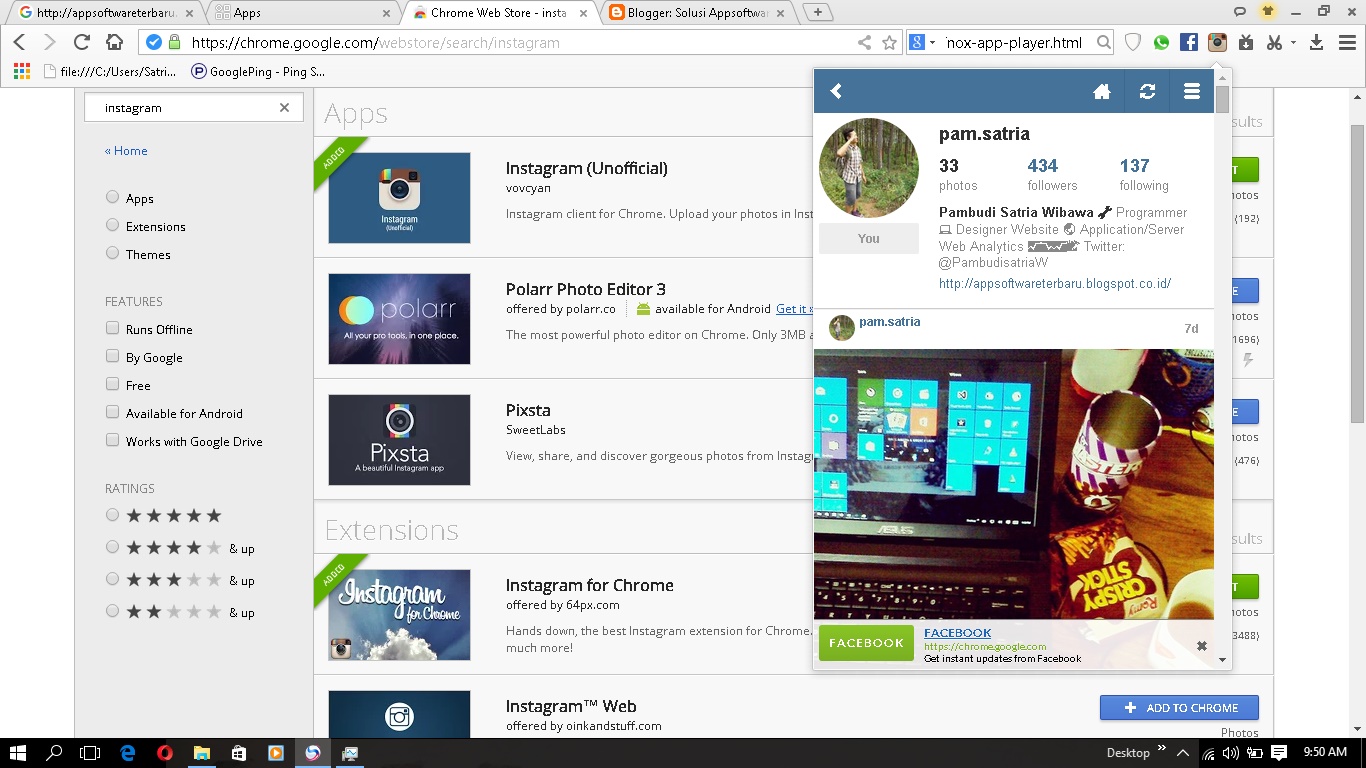The height and width of the screenshot is (768, 1366).
Task: Go back with browser back arrow
Action: [19, 42]
